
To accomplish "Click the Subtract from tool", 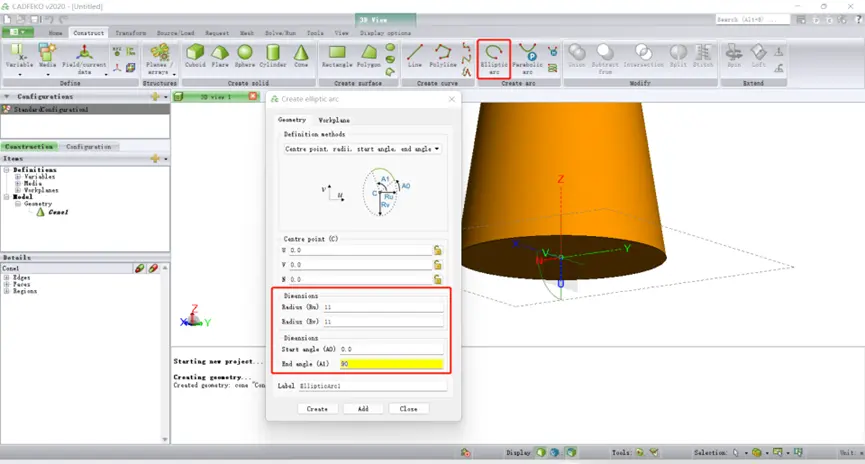I will pos(605,58).
